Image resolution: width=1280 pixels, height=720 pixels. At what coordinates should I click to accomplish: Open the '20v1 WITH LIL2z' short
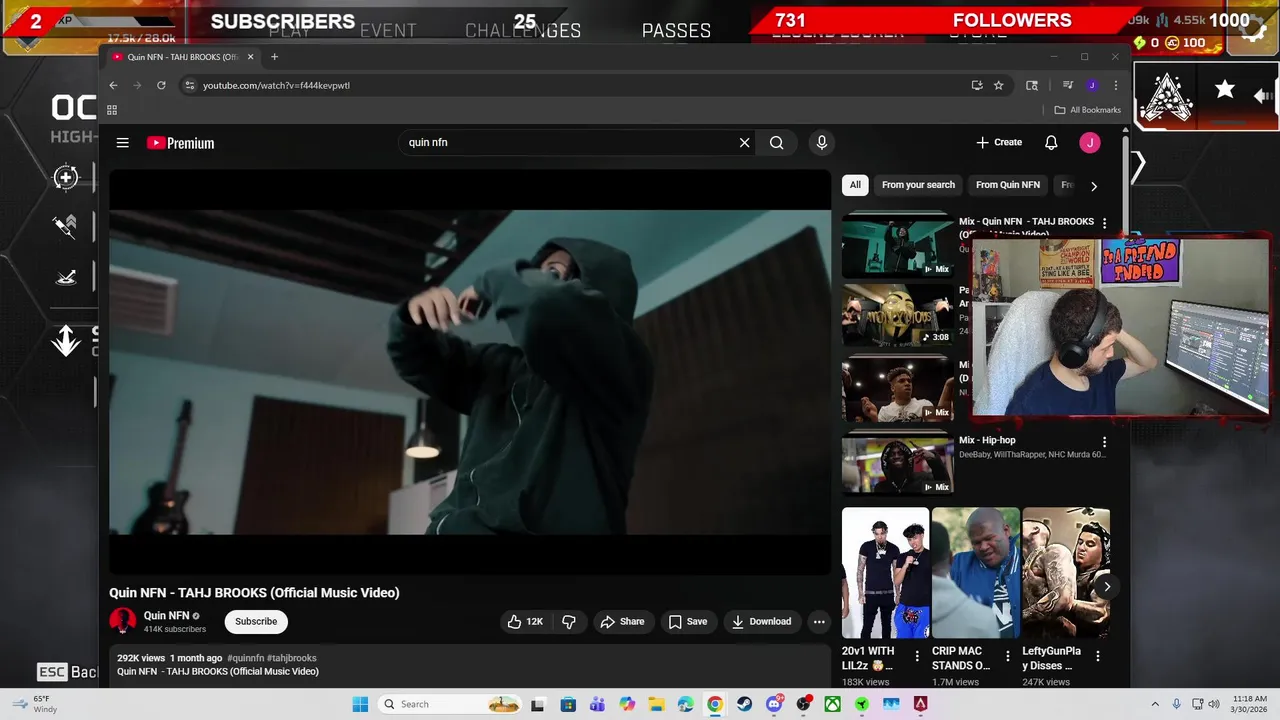click(885, 573)
